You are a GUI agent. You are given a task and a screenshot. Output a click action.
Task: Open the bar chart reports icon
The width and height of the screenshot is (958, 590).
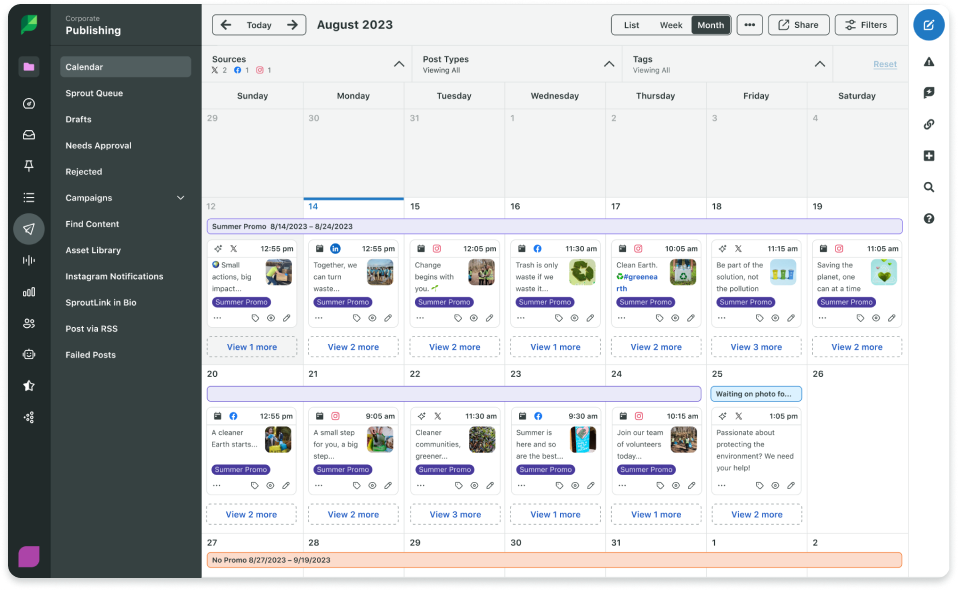tap(29, 292)
